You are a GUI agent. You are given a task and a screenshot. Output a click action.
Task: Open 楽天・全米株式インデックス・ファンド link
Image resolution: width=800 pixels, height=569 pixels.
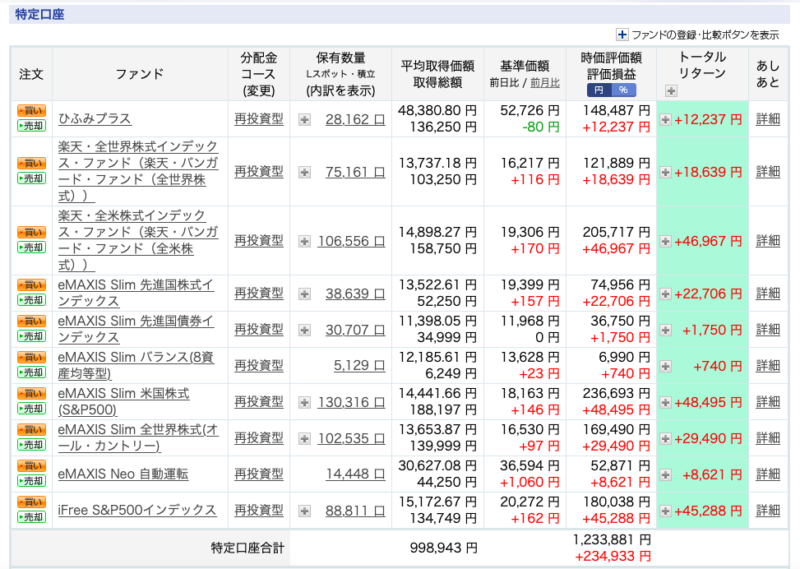[x=138, y=240]
